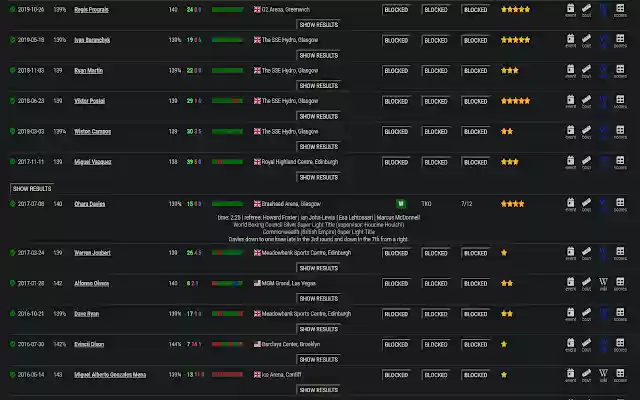Open event icon in Alfonso Olvera row

click(x=571, y=284)
